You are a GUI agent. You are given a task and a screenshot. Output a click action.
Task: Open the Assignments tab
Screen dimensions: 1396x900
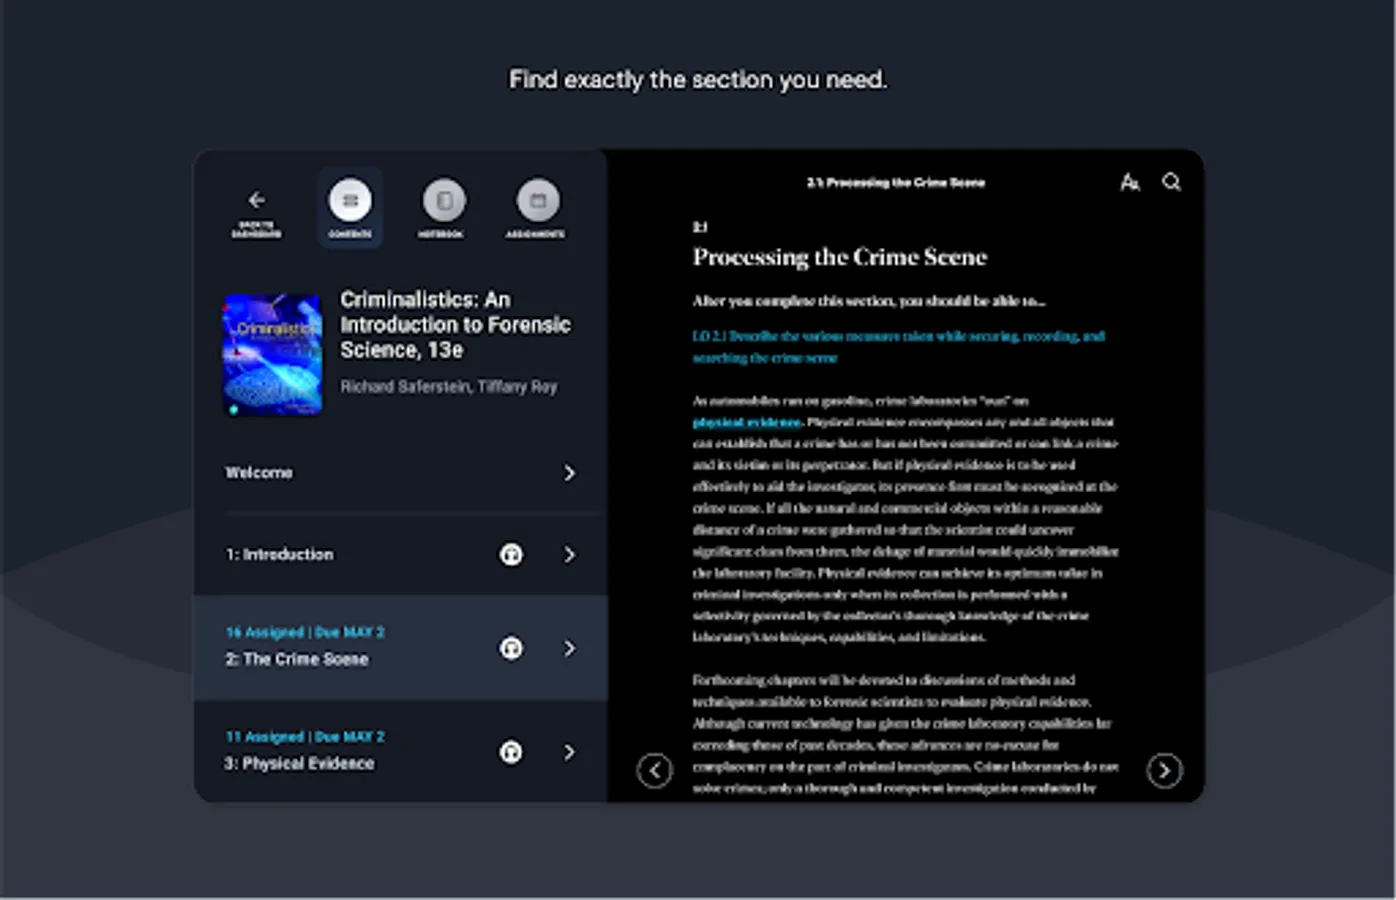point(537,208)
